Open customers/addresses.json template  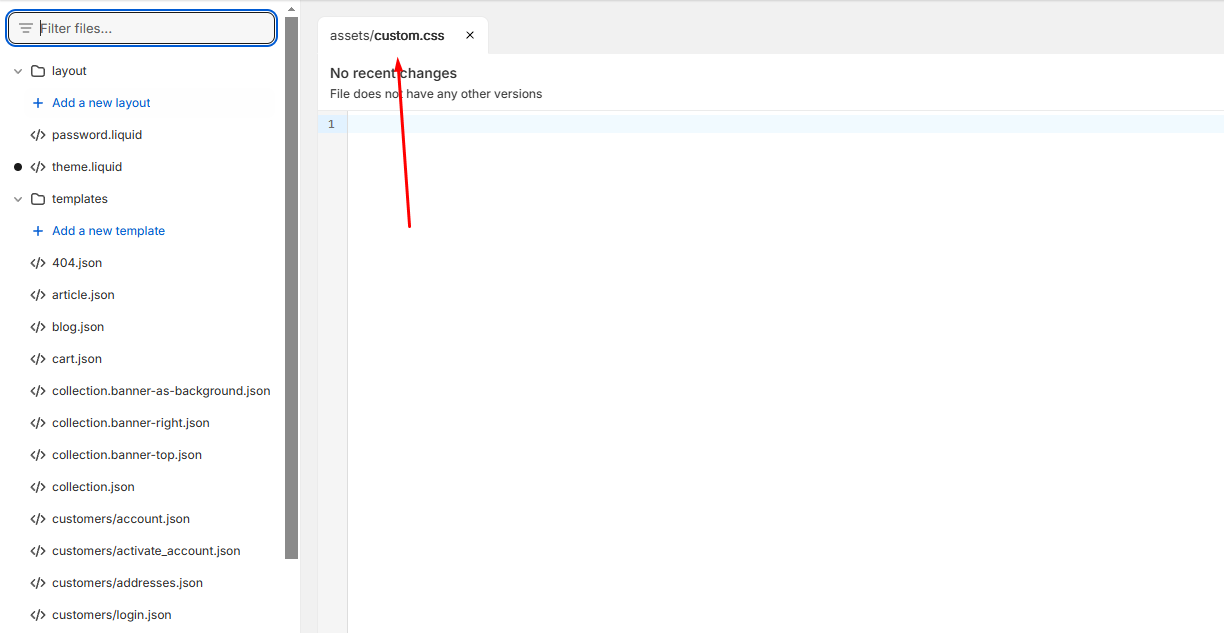pyautogui.click(x=127, y=583)
